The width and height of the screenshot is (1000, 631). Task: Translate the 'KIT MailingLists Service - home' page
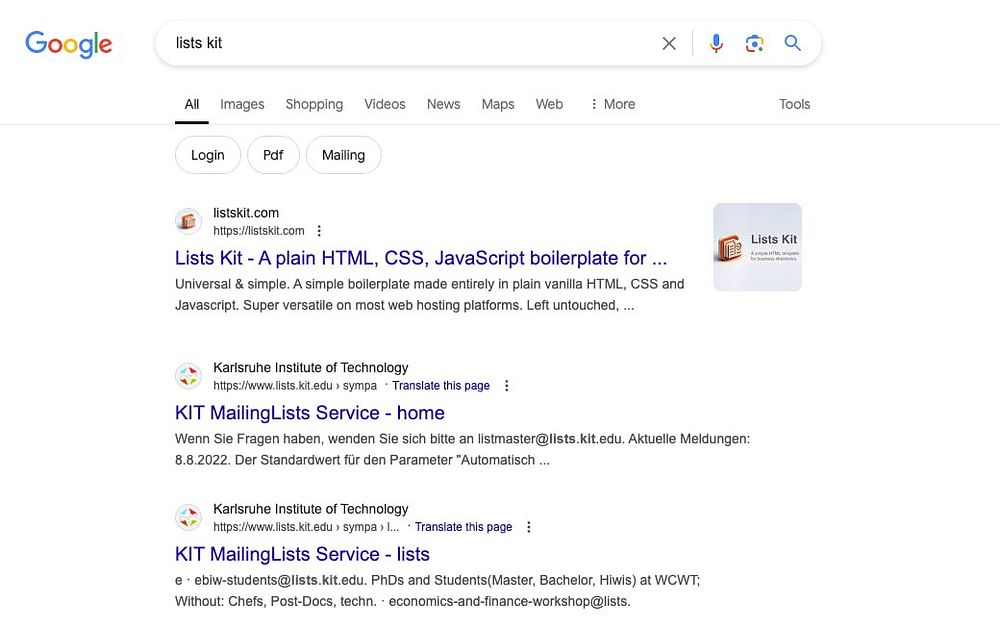point(441,386)
